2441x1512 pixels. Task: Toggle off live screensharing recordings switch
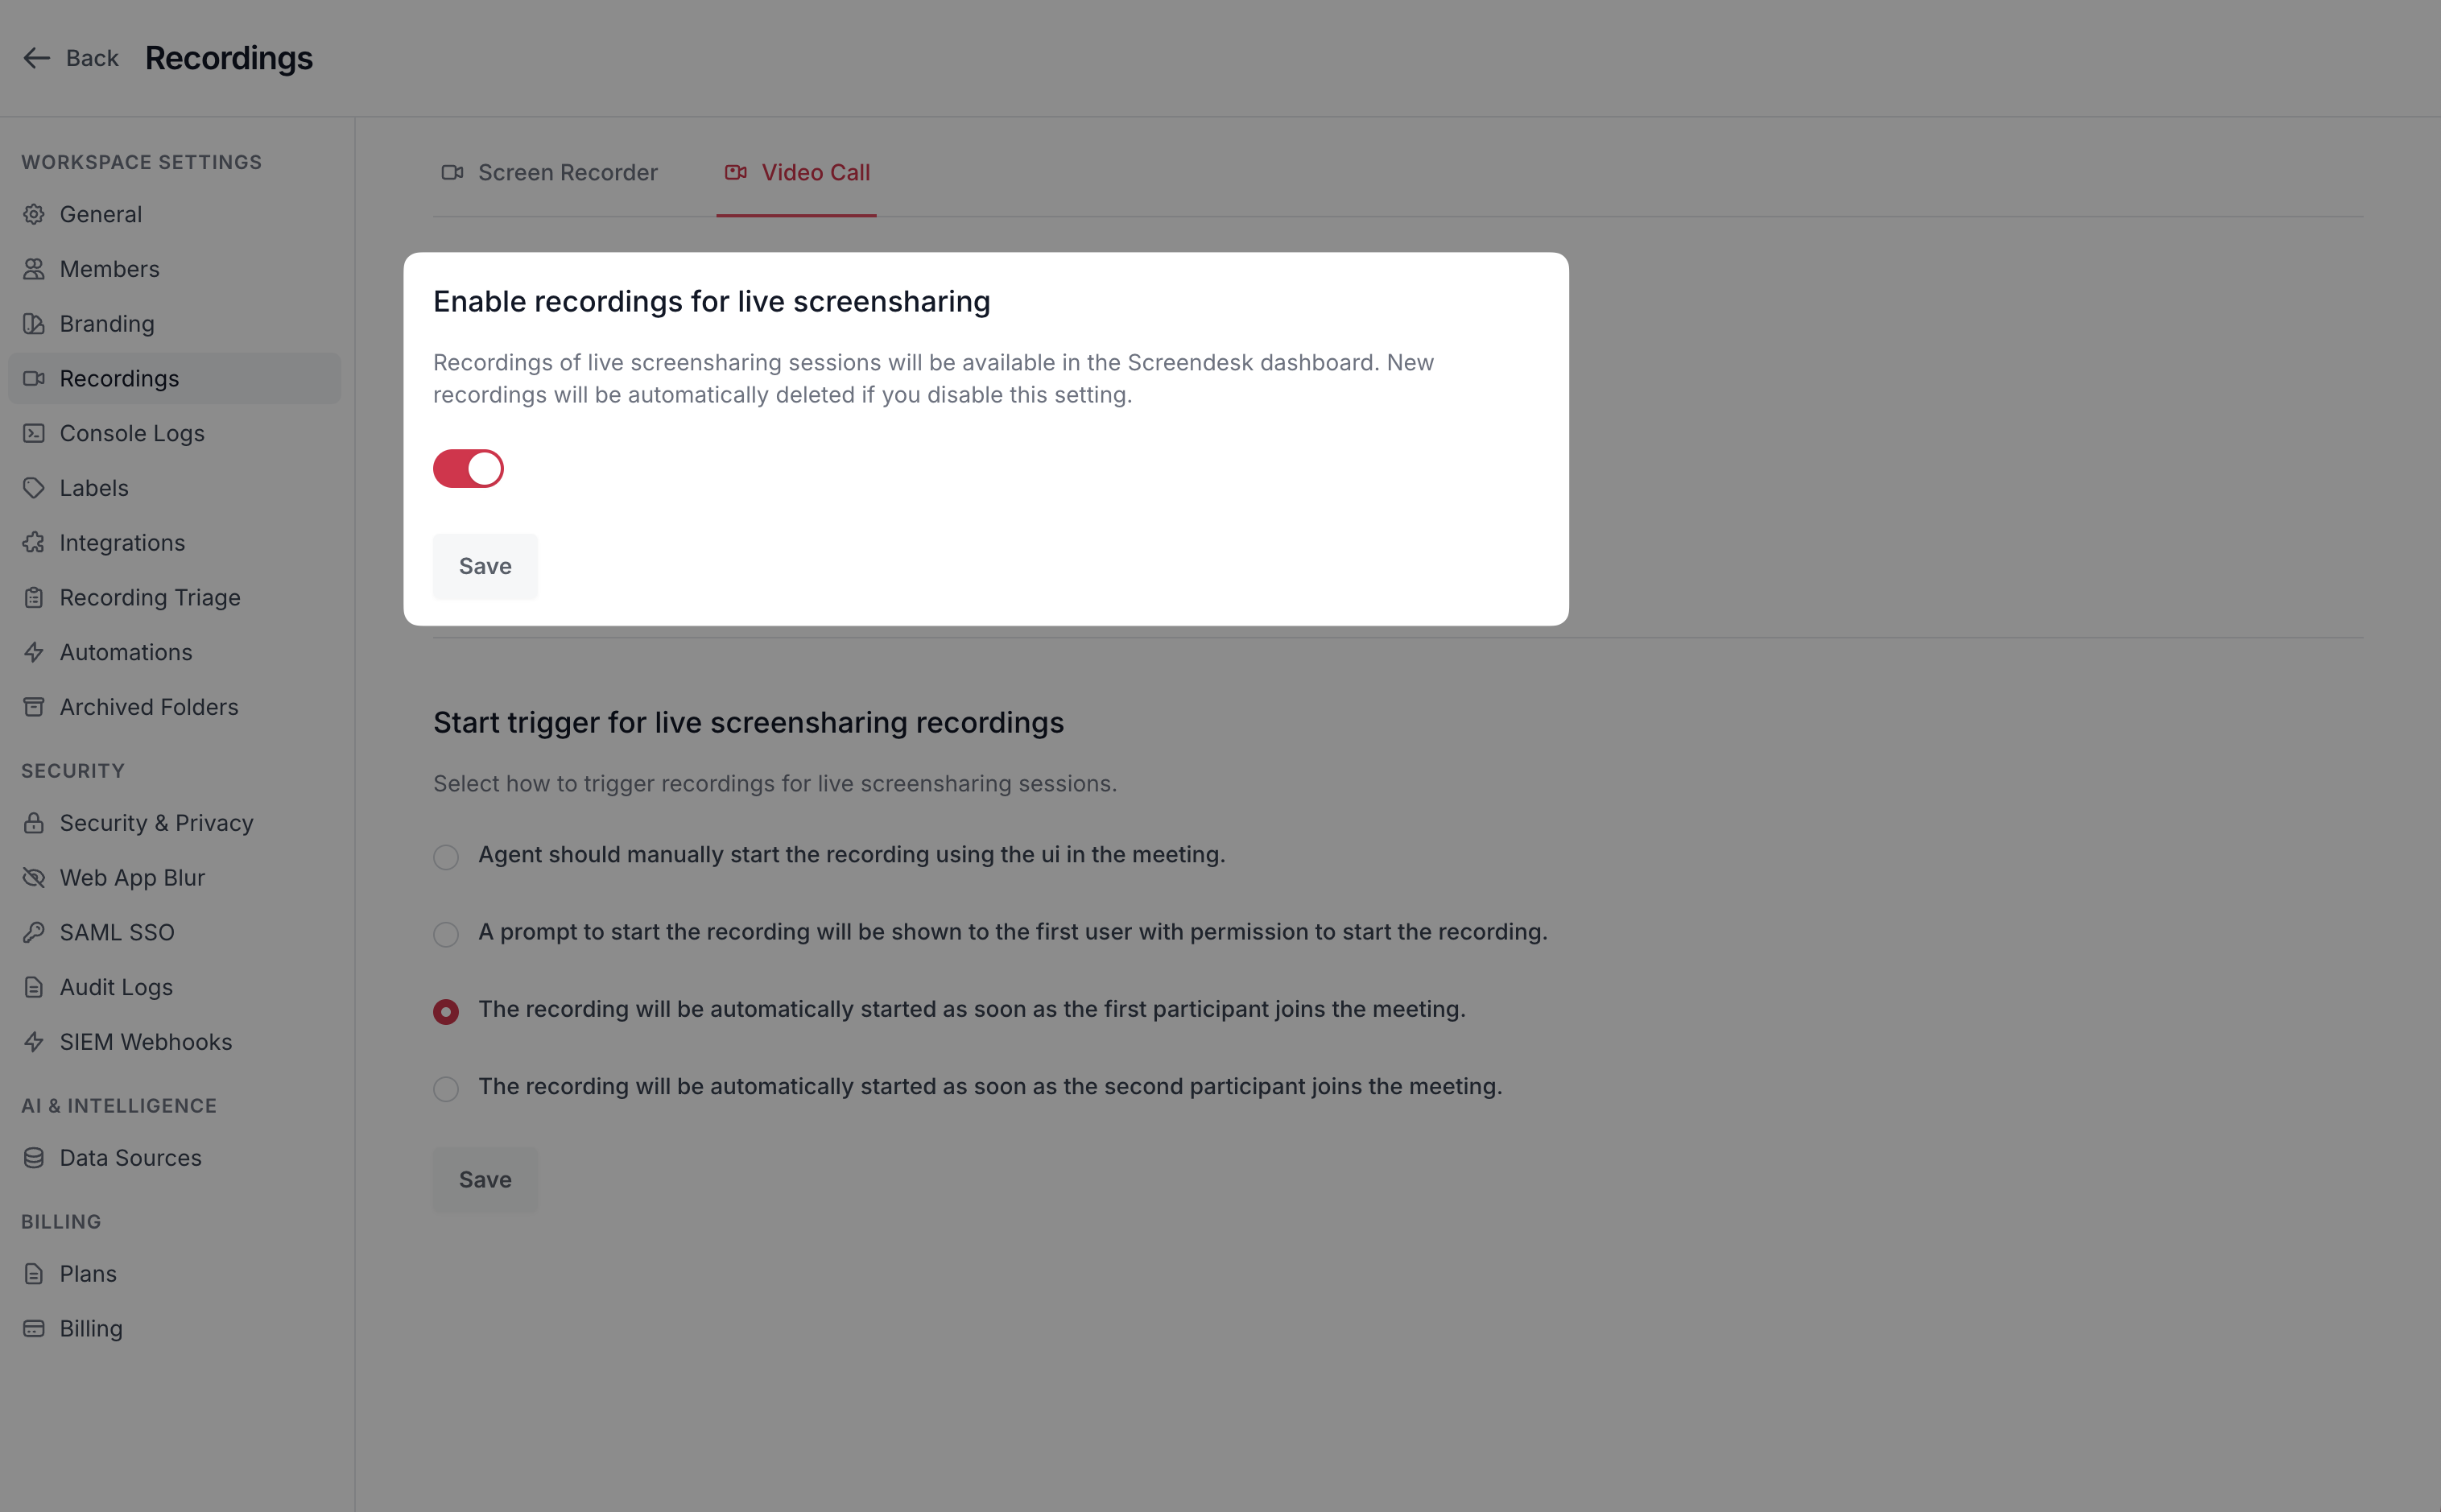tap(468, 469)
